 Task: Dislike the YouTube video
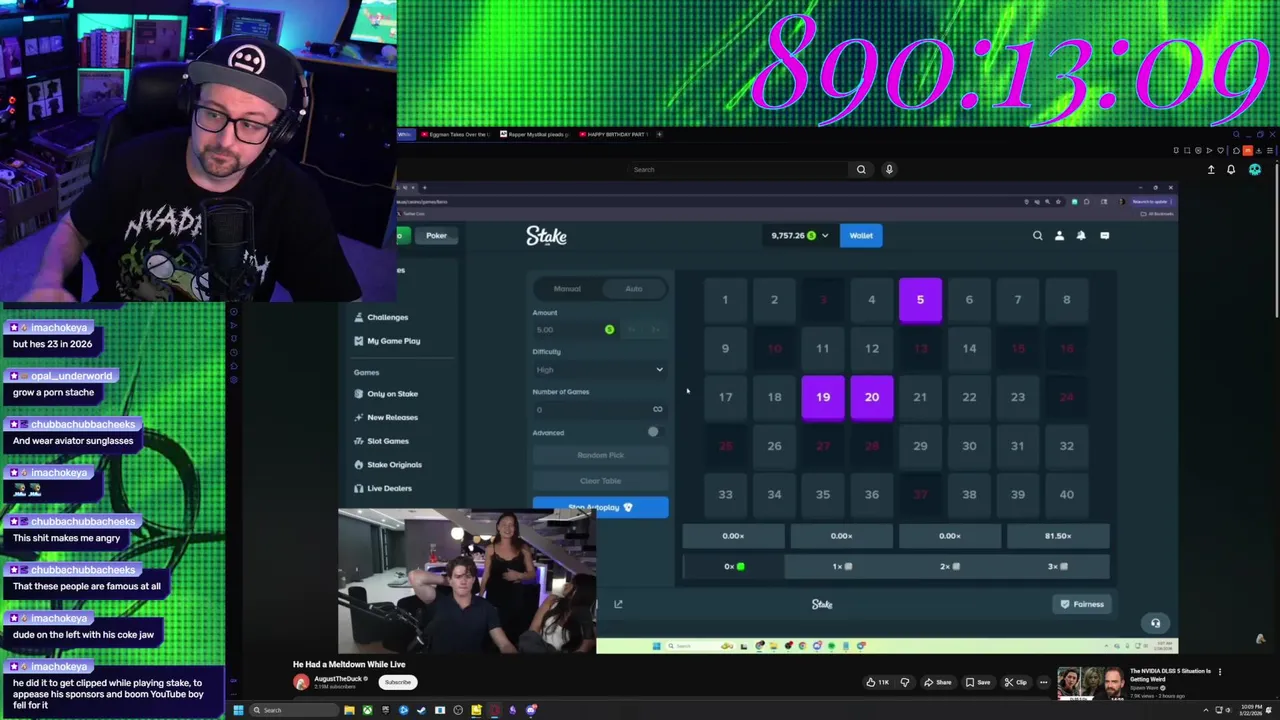[x=905, y=682]
